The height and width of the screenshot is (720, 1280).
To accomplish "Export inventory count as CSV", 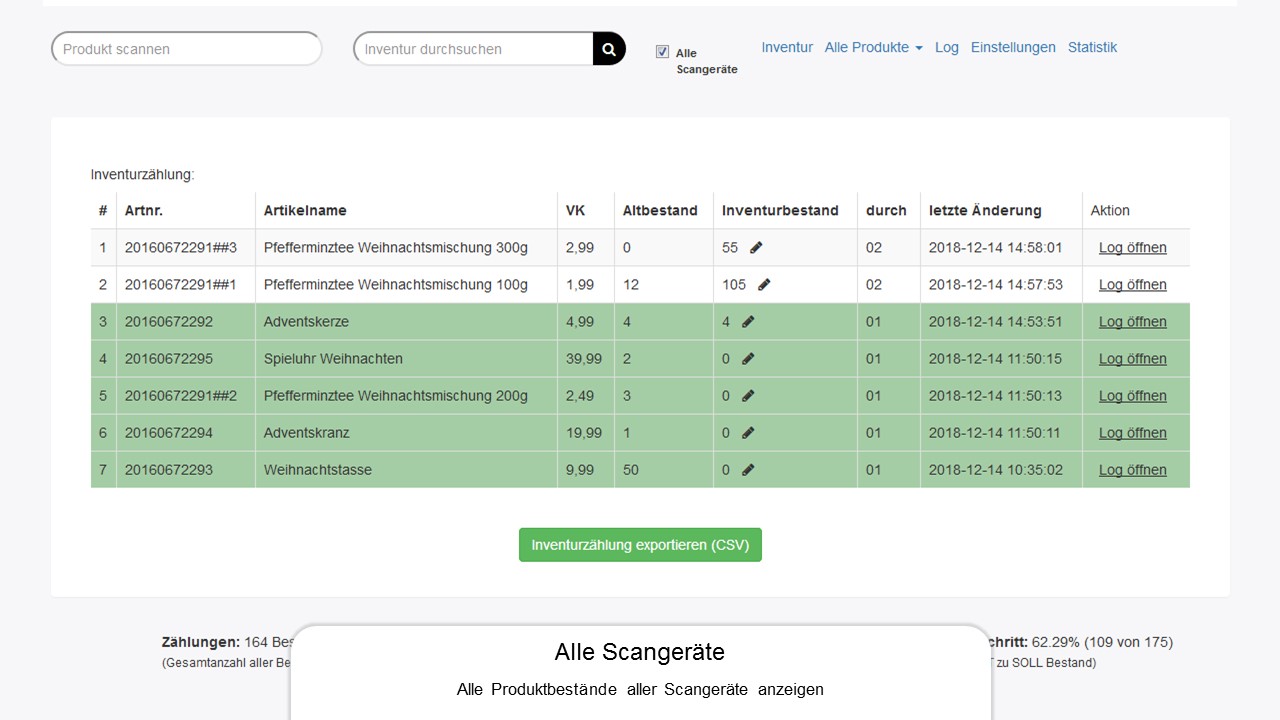I will tap(640, 545).
